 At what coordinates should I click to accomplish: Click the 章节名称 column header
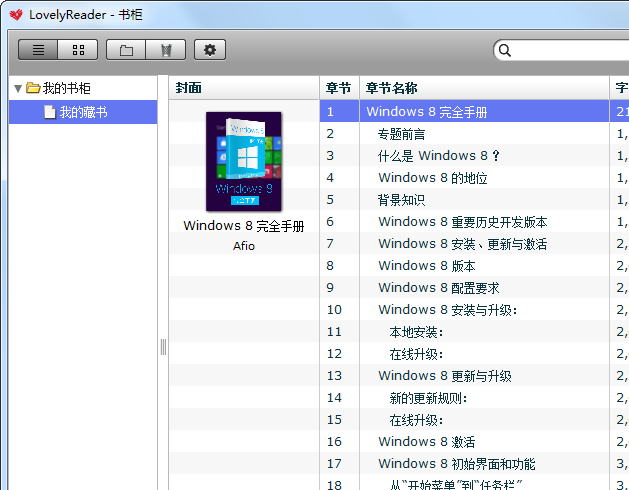coord(391,88)
